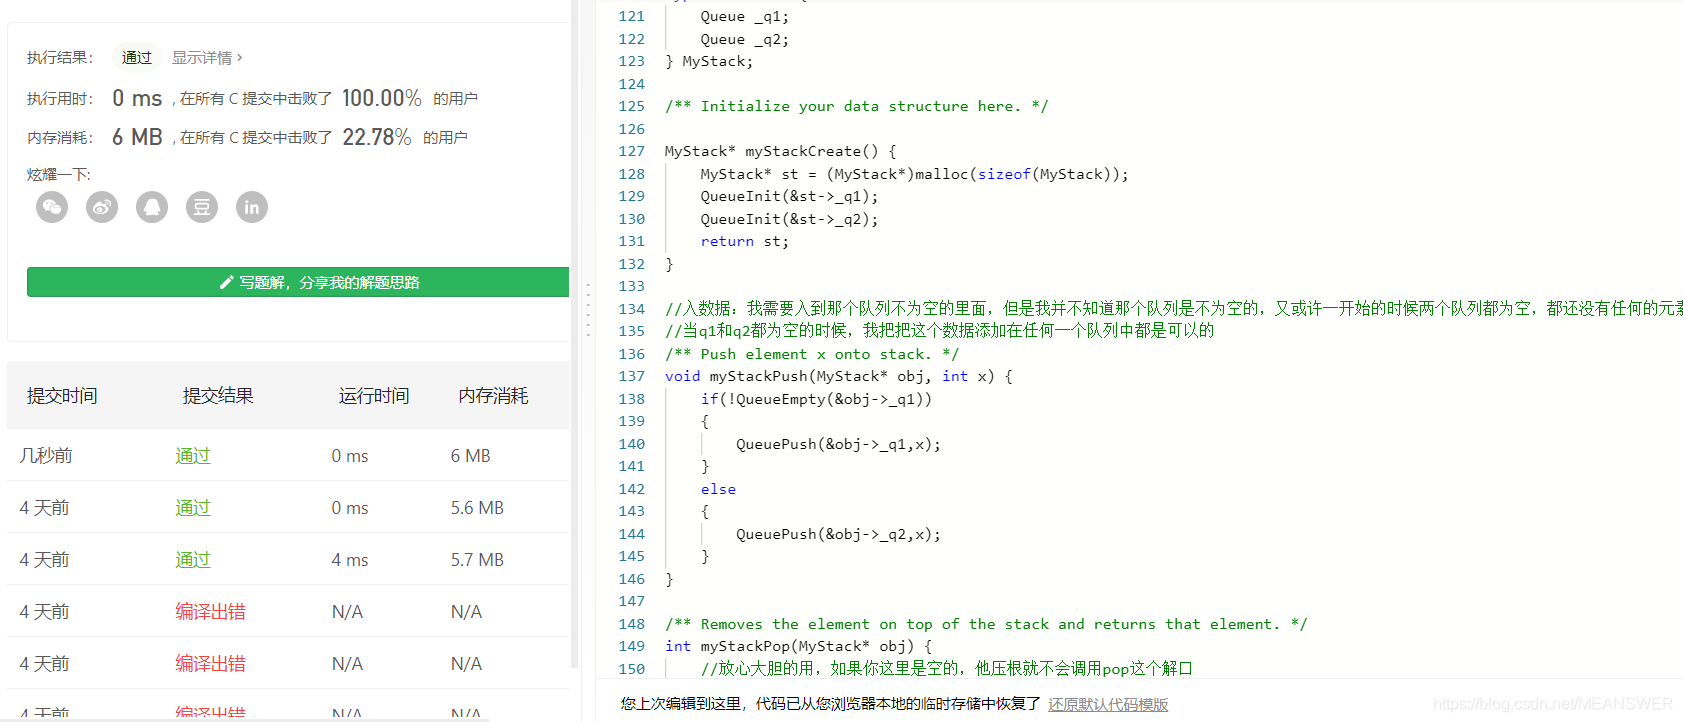Share result via Weibo icon
Viewport: 1683px width, 722px height.
click(x=102, y=207)
